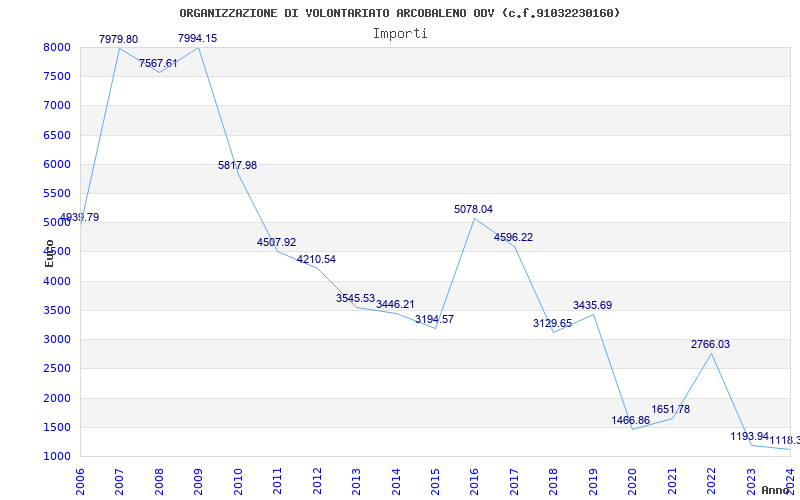Click the 7979.80 data label for 2007
Image resolution: width=800 pixels, height=500 pixels.
tap(118, 39)
